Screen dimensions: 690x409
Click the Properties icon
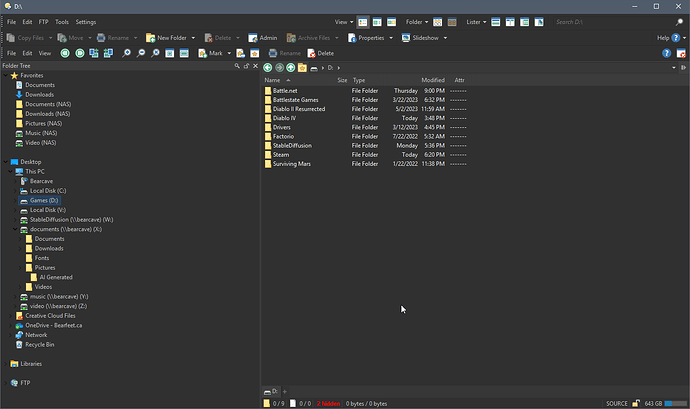click(x=352, y=38)
